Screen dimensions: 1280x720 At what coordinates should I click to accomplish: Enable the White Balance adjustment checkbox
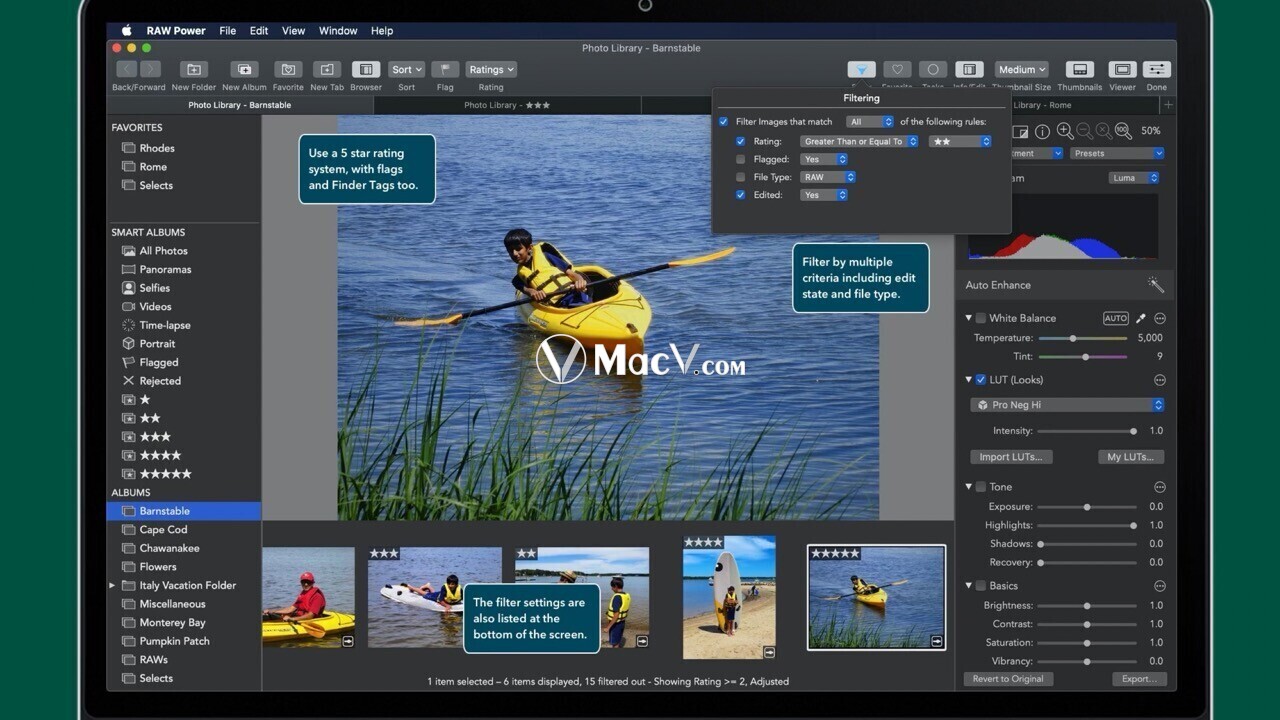point(981,318)
